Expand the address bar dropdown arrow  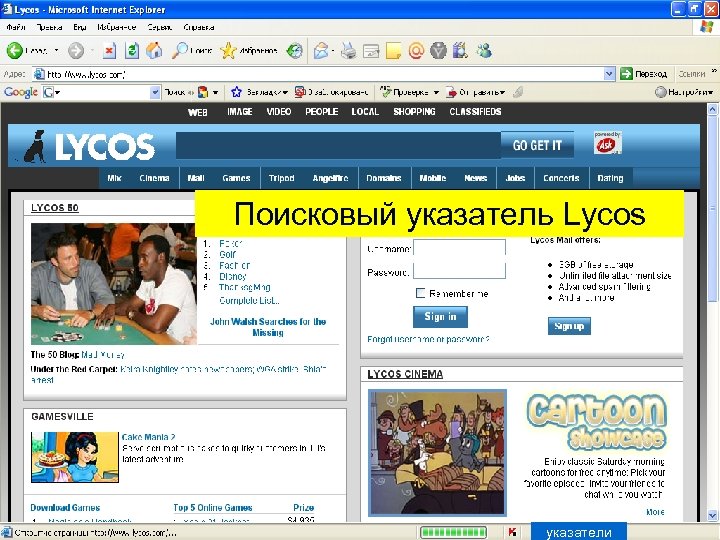609,73
